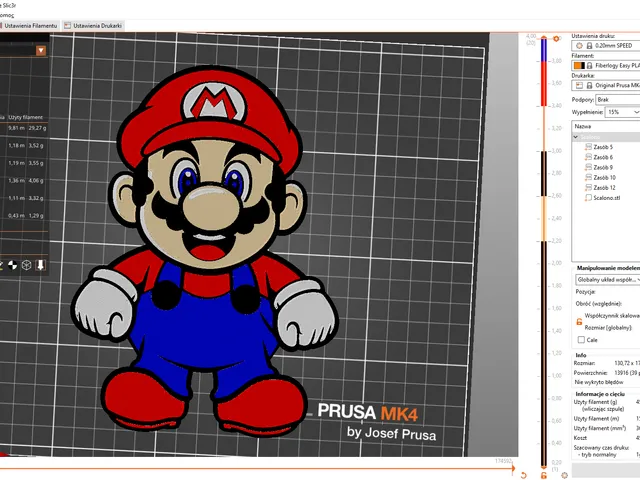Click the 4,06 g value in legend
The width and height of the screenshot is (640, 480).
(x=36, y=180)
